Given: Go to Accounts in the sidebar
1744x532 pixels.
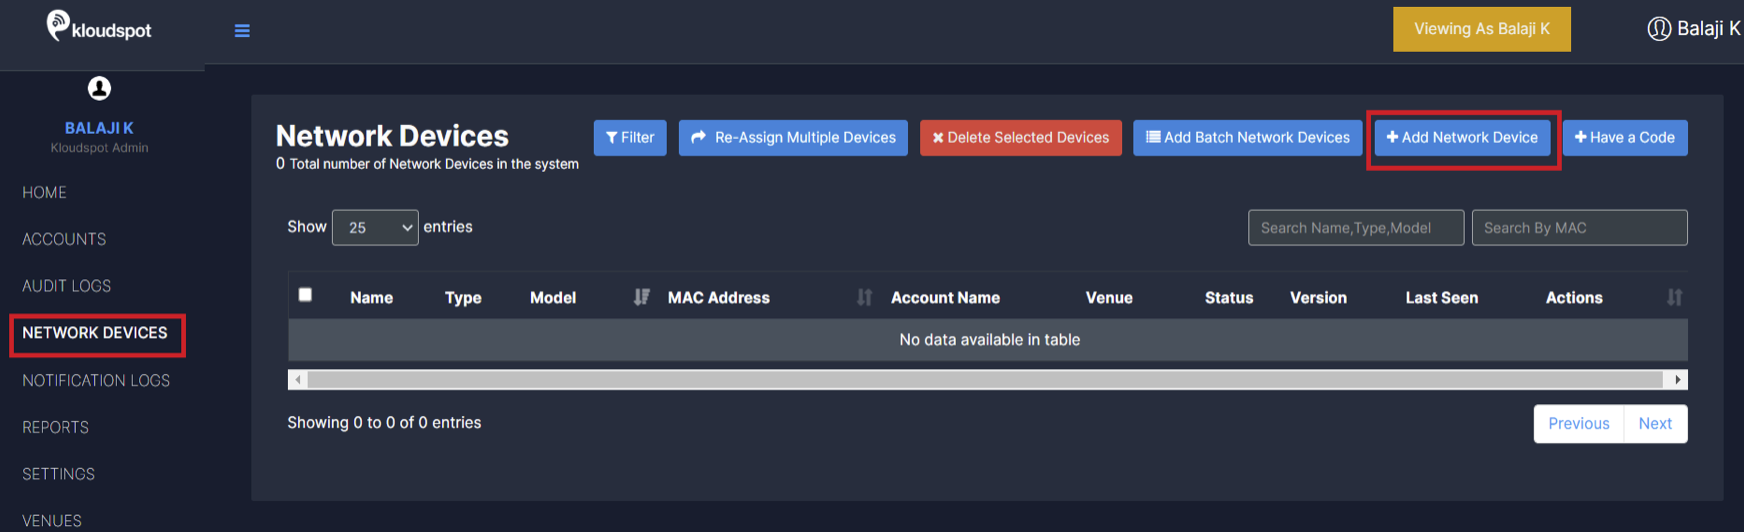Looking at the screenshot, I should click(x=64, y=239).
